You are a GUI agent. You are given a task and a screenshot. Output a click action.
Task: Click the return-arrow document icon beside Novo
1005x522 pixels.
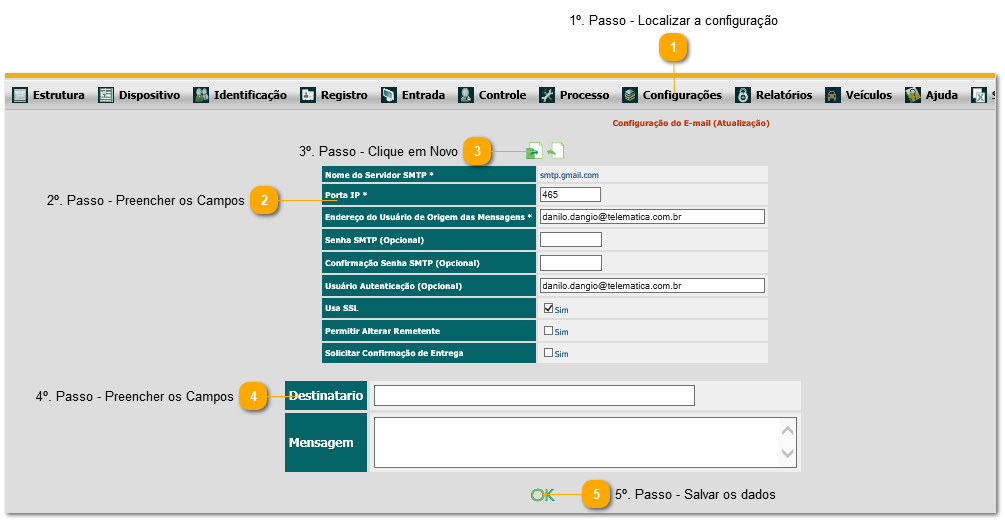[556, 151]
